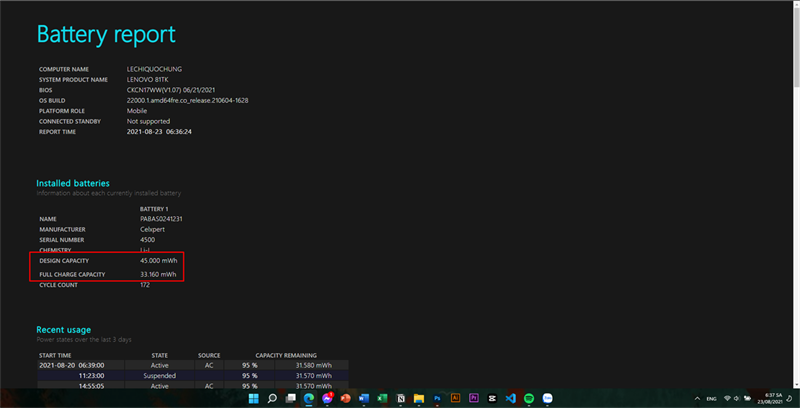Click 31.570 mWh in the Suspended row

coord(314,375)
